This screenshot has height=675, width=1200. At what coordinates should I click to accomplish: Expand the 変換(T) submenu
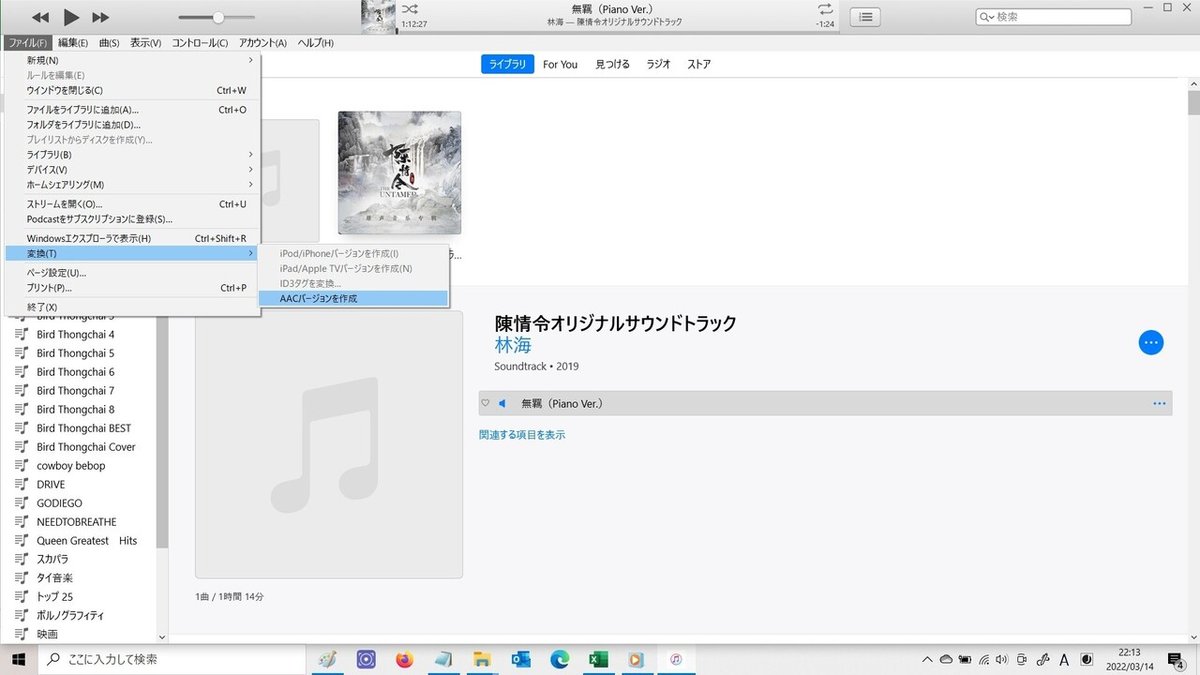coord(132,253)
